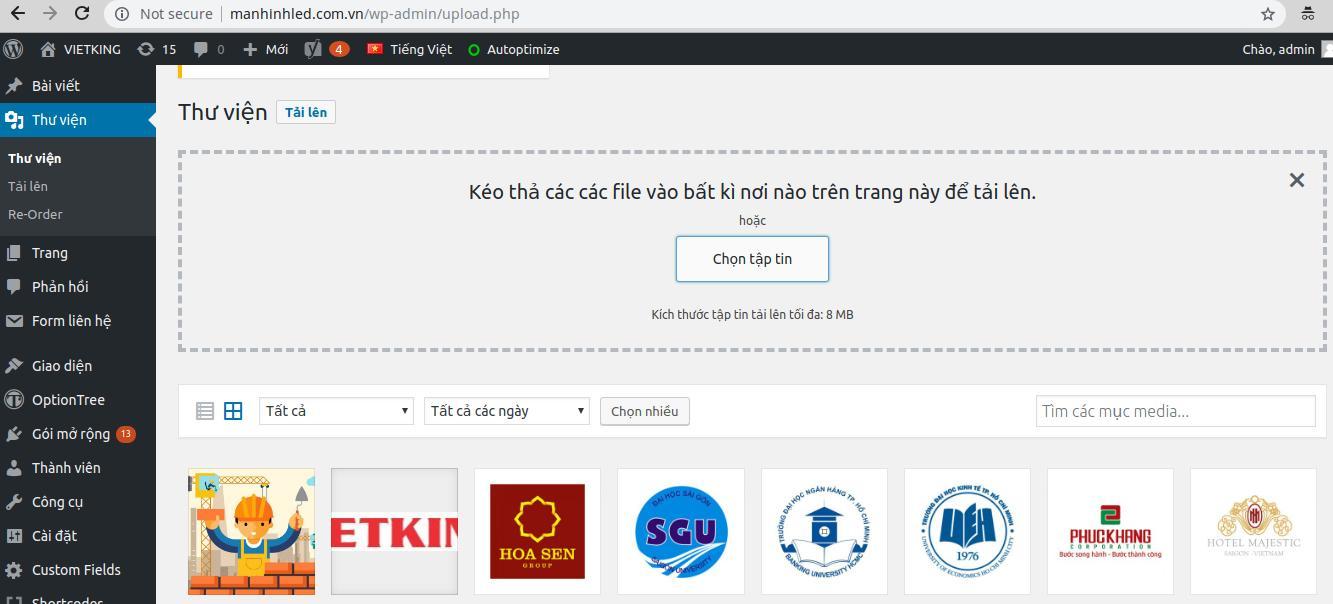This screenshot has width=1333, height=604.
Task: Click the Tải lên button beside heading
Action: [x=306, y=112]
